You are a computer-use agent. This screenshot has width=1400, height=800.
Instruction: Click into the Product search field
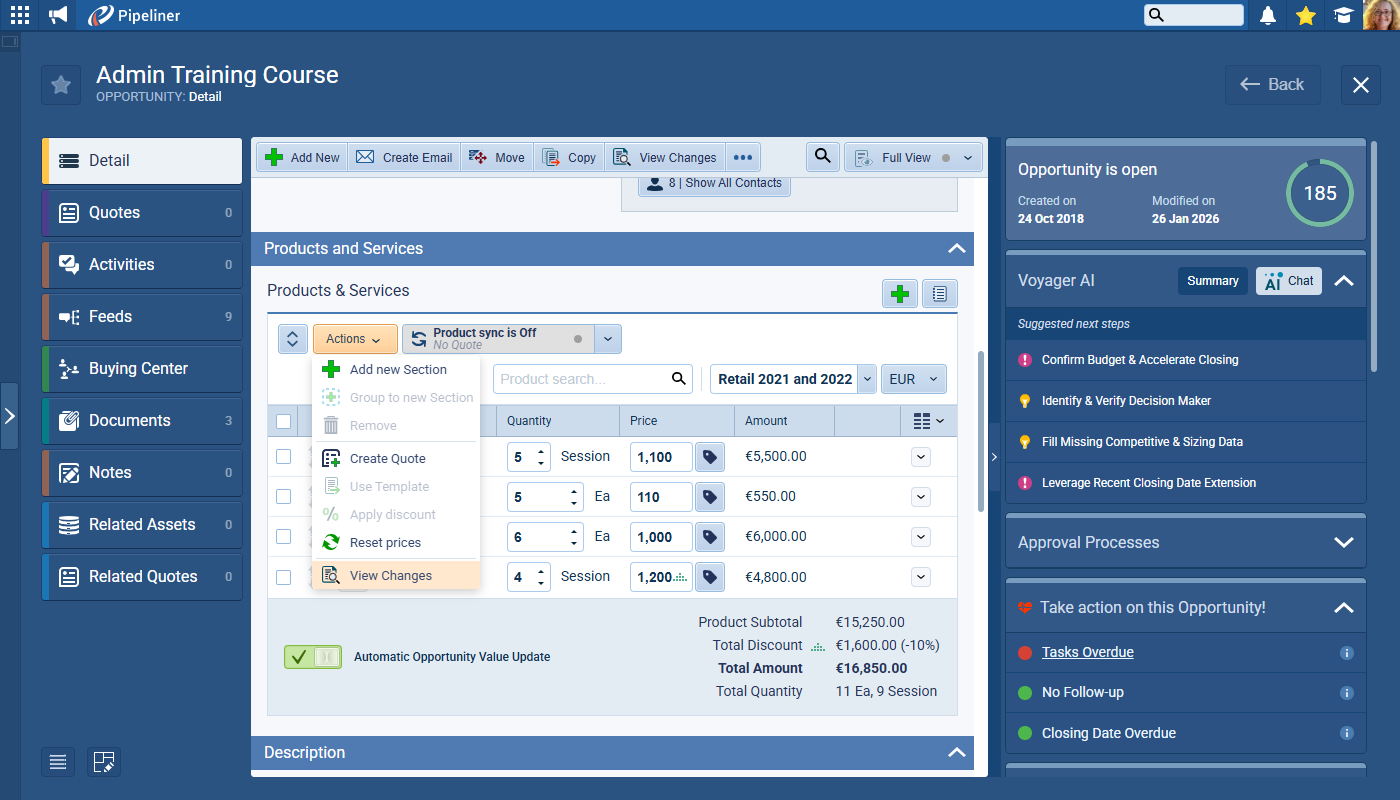(x=580, y=379)
